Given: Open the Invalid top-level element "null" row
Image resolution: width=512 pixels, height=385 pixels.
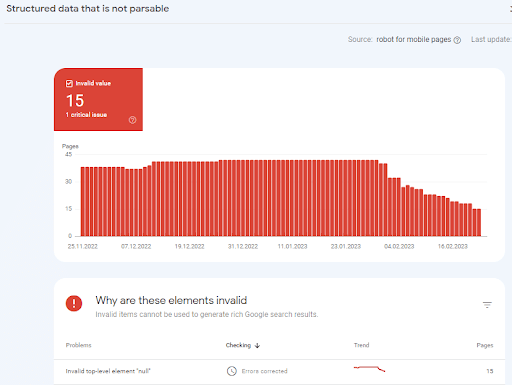Looking at the screenshot, I should point(279,371).
